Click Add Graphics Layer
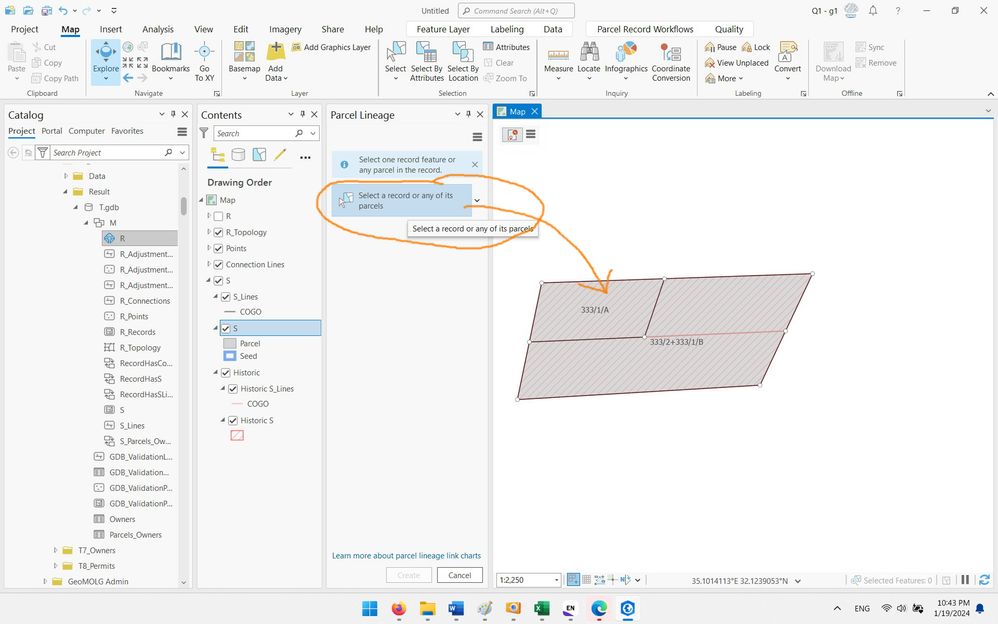 [x=331, y=47]
